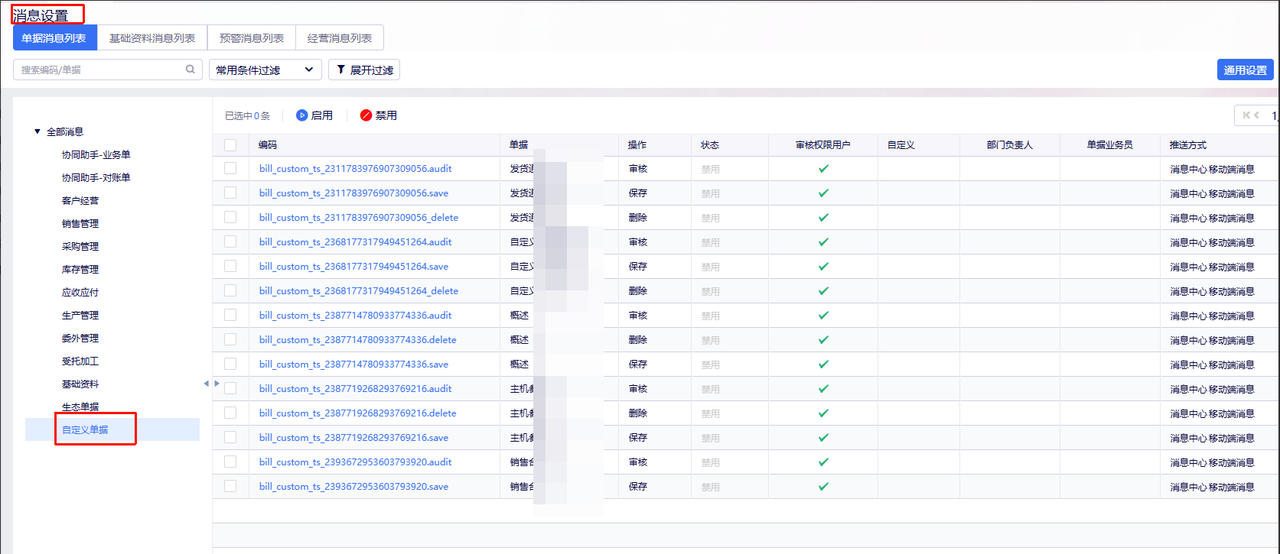Click the 部门负责人 column header

pos(1010,145)
